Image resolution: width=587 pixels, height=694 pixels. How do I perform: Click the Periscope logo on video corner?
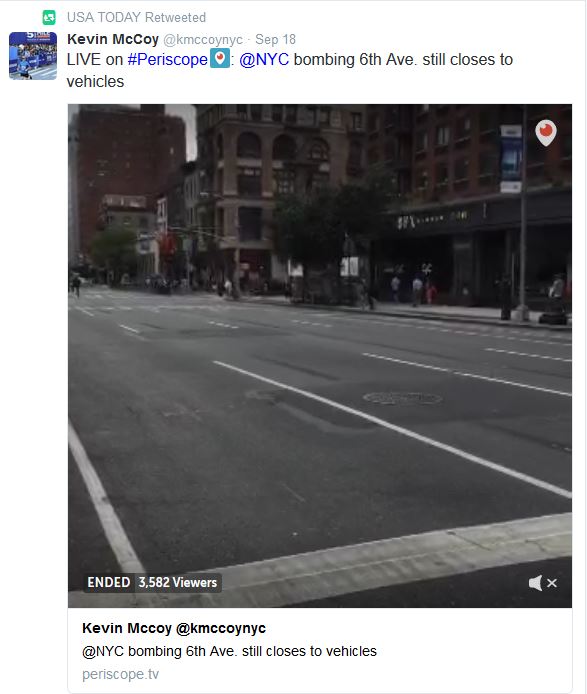(545, 132)
